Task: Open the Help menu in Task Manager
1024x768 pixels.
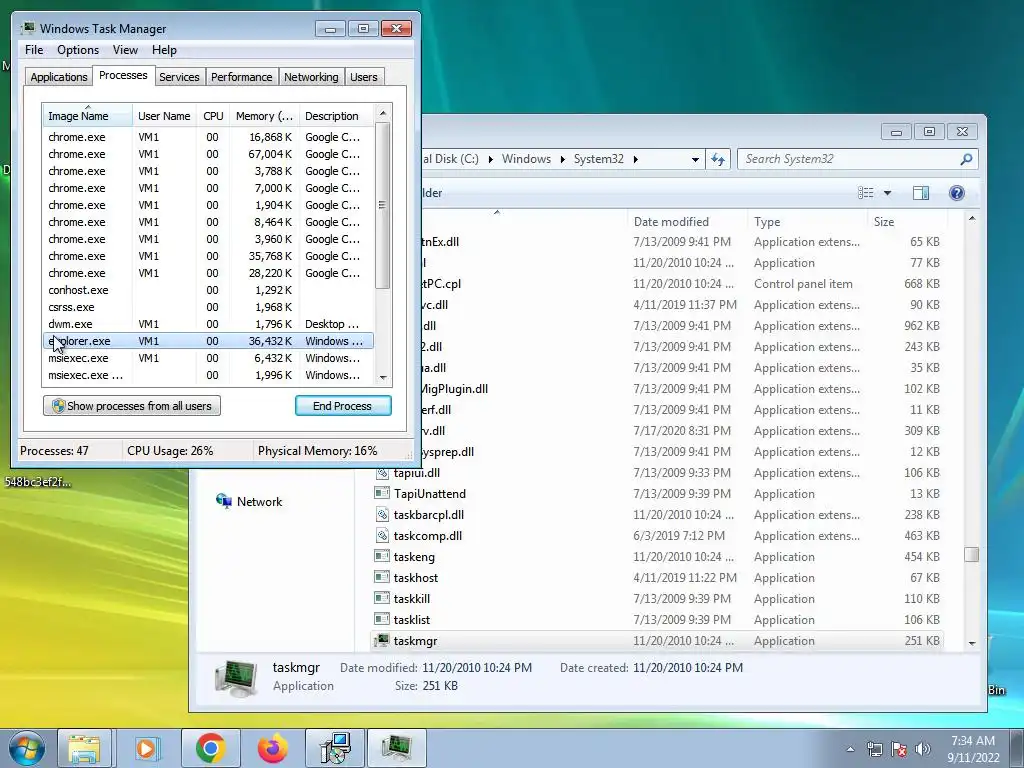Action: pyautogui.click(x=164, y=50)
